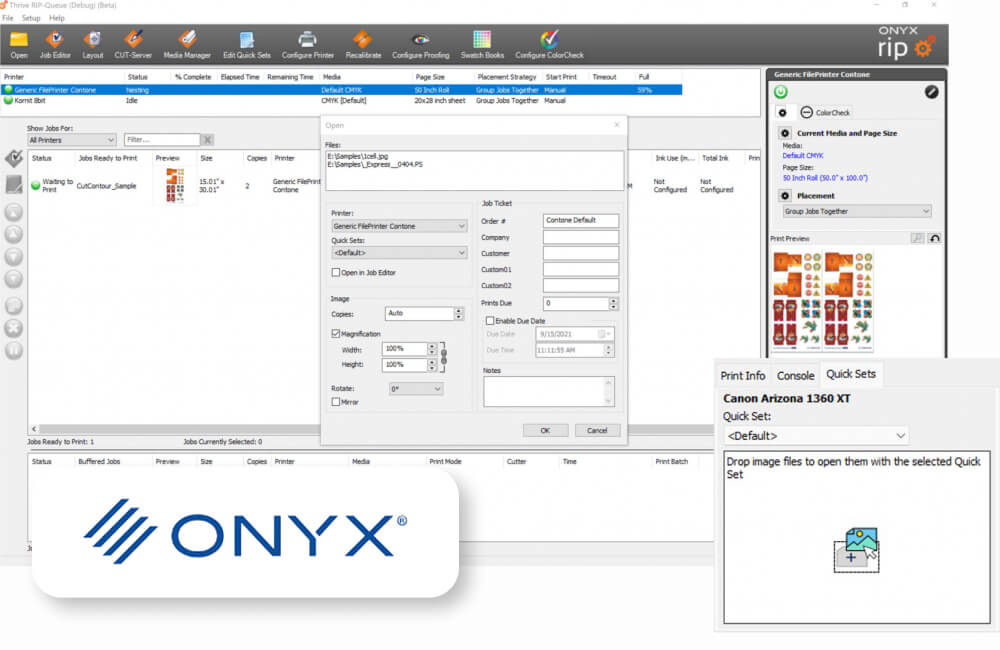This screenshot has height=650, width=1000.
Task: Open the Due Date calendar dropdown
Action: pyautogui.click(x=606, y=334)
